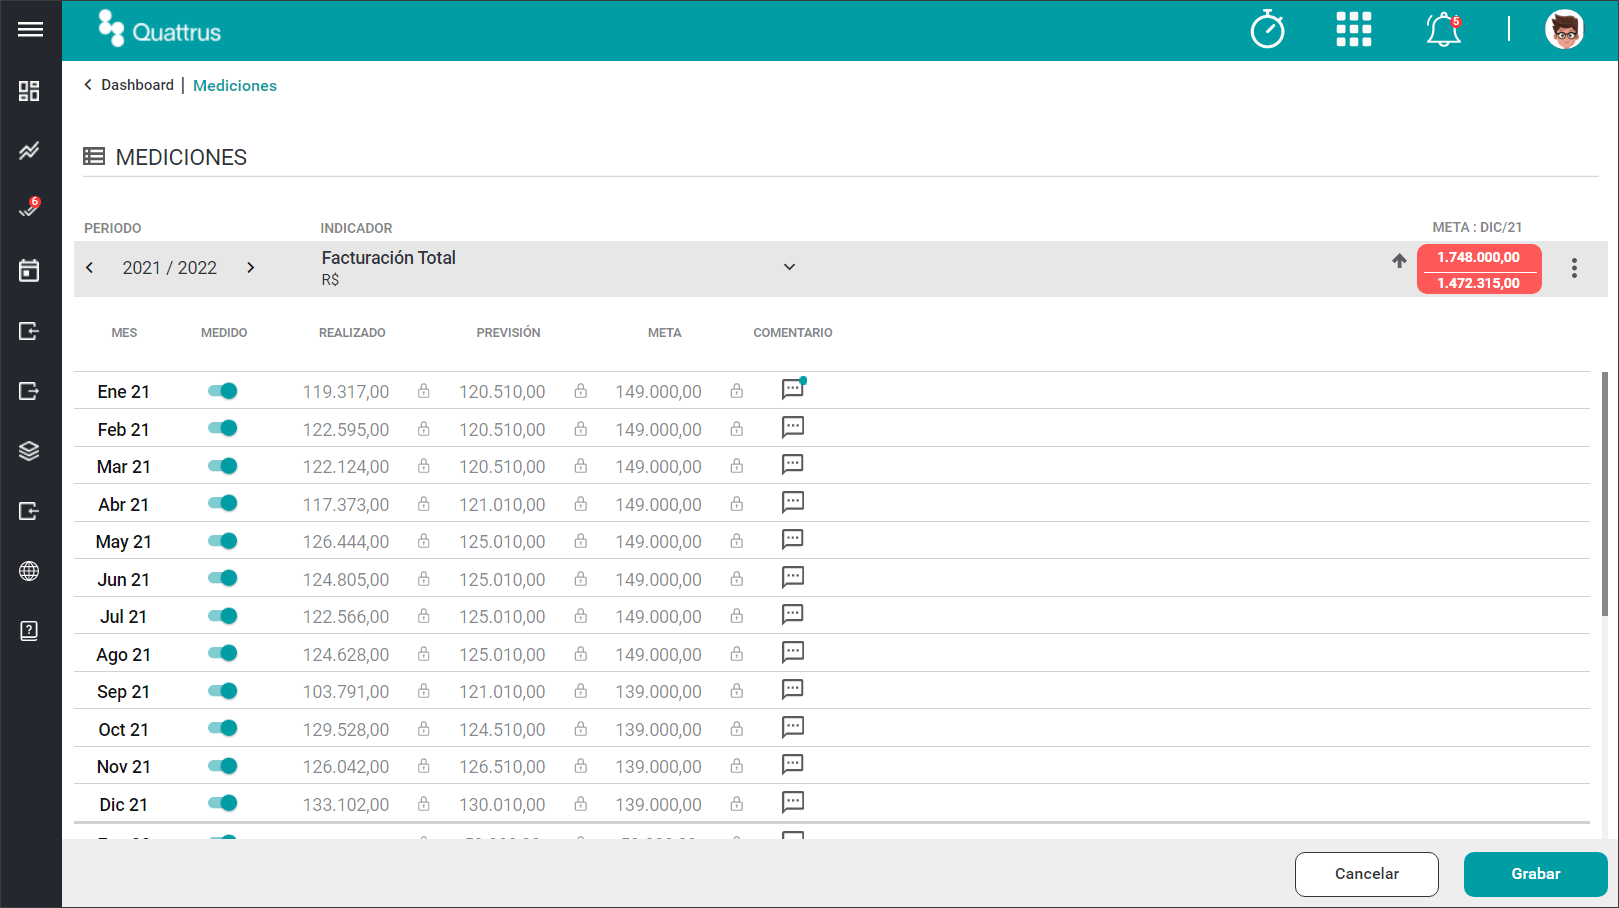Click Sep 21 meta value 139.000,00
The width and height of the screenshot is (1619, 908).
(x=658, y=692)
